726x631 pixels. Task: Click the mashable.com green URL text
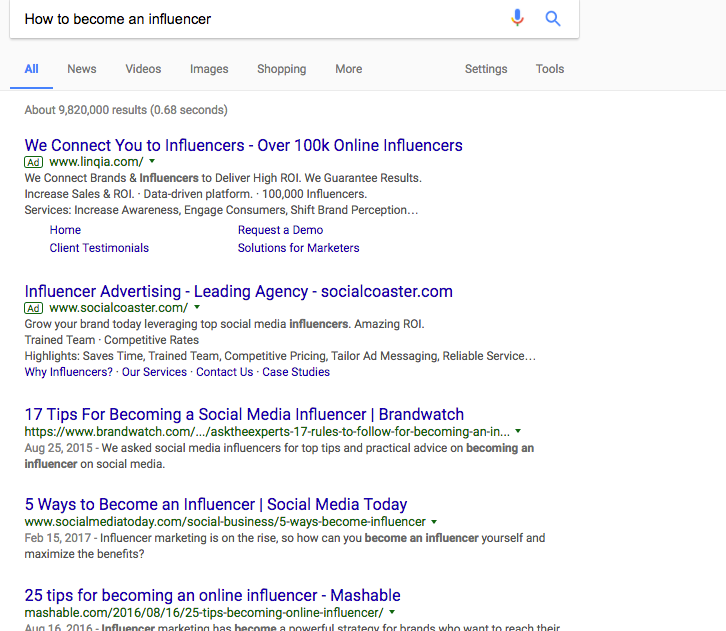pos(204,612)
